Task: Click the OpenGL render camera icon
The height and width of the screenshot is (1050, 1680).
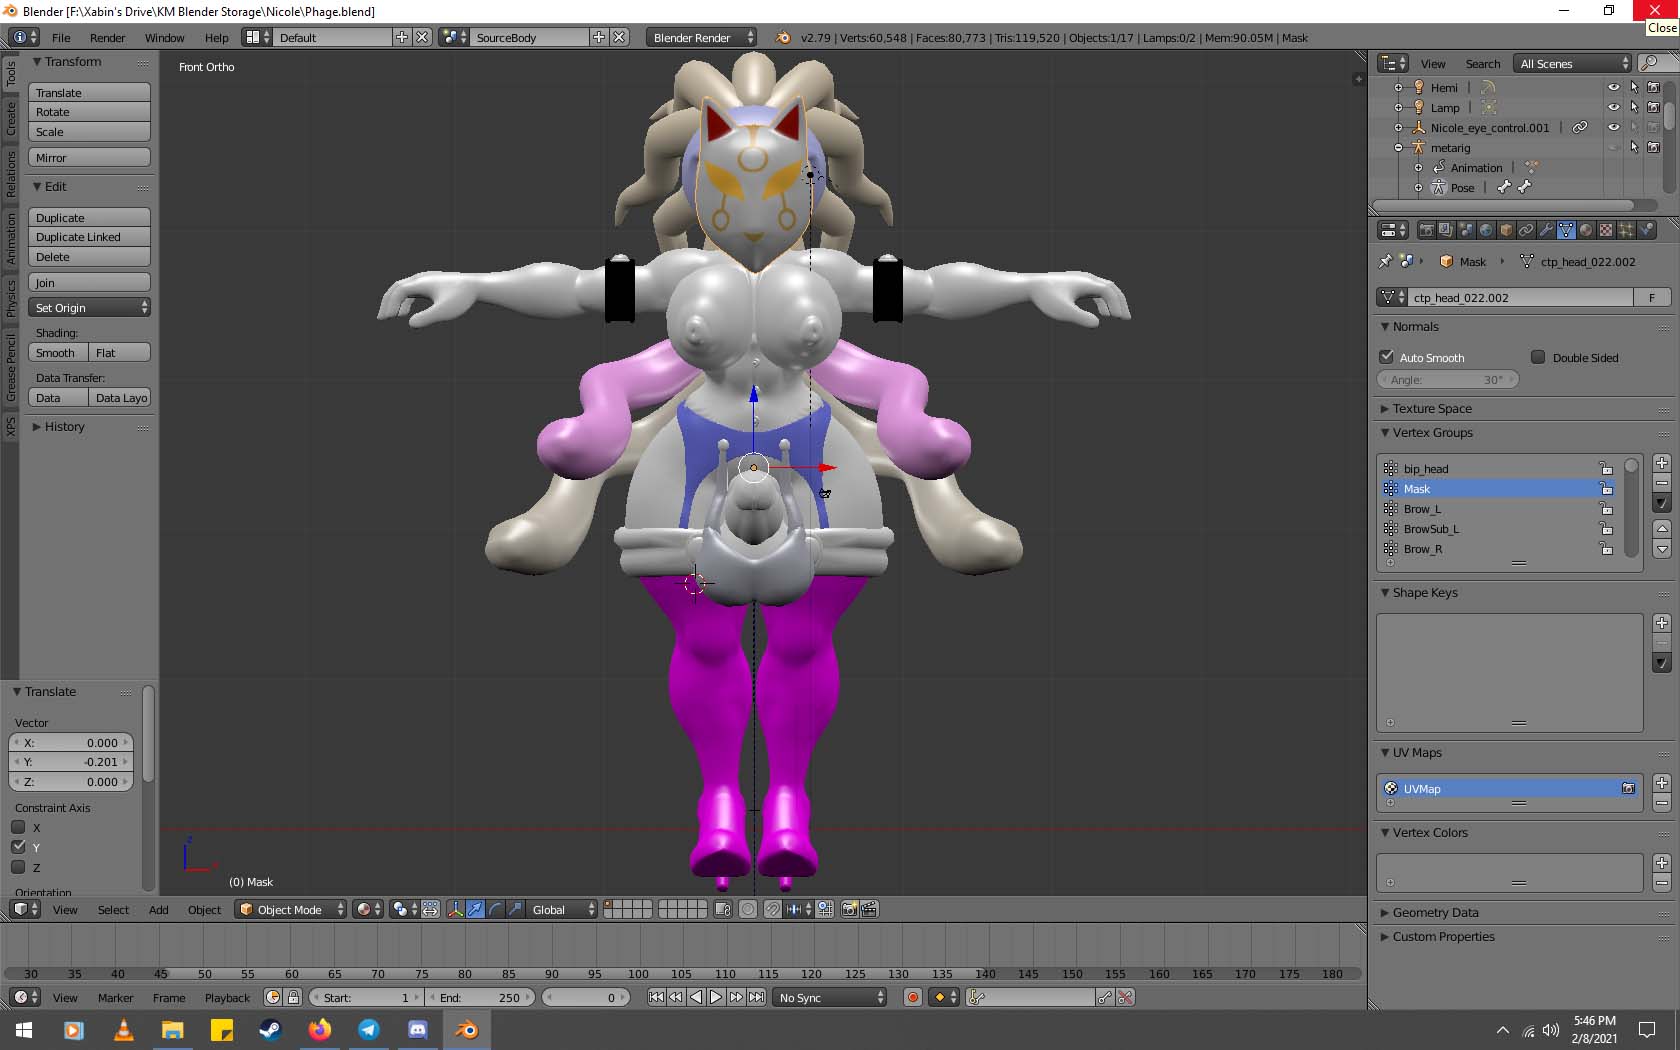Action: [850, 909]
